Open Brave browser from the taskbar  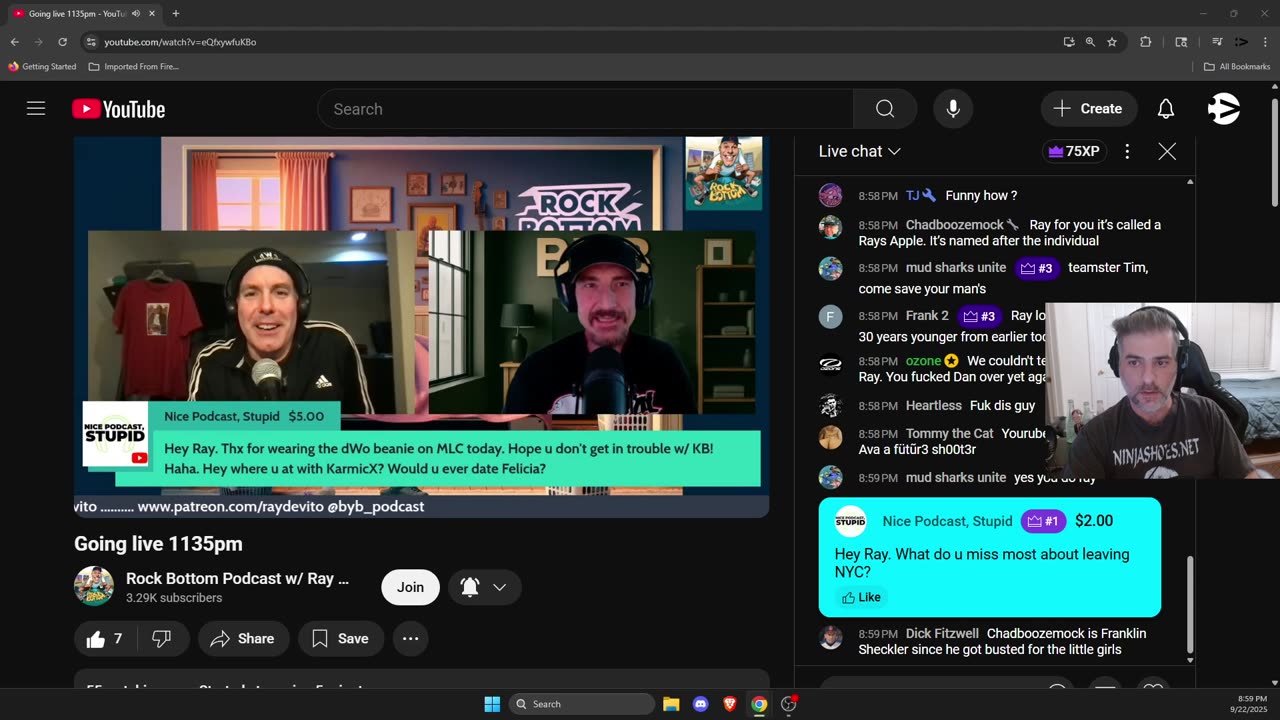[730, 704]
